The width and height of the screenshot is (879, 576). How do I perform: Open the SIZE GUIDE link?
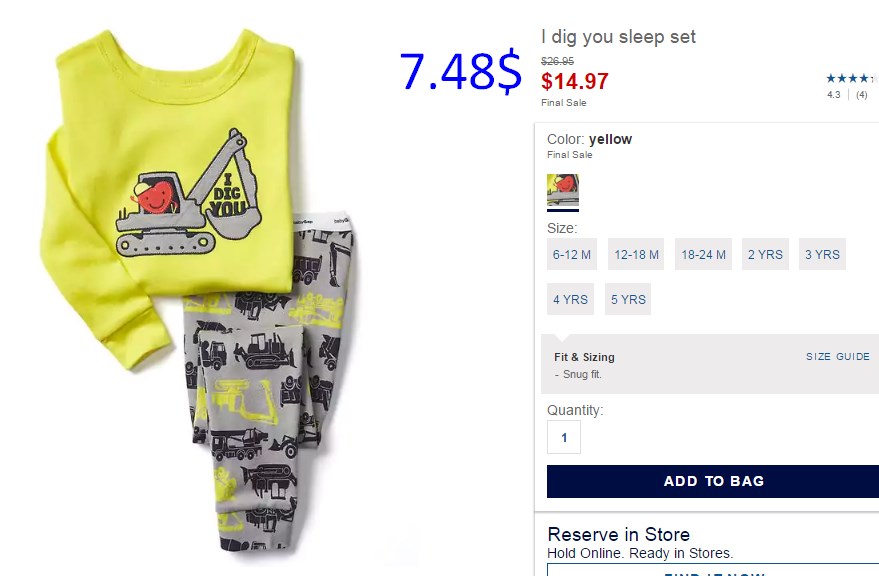838,357
